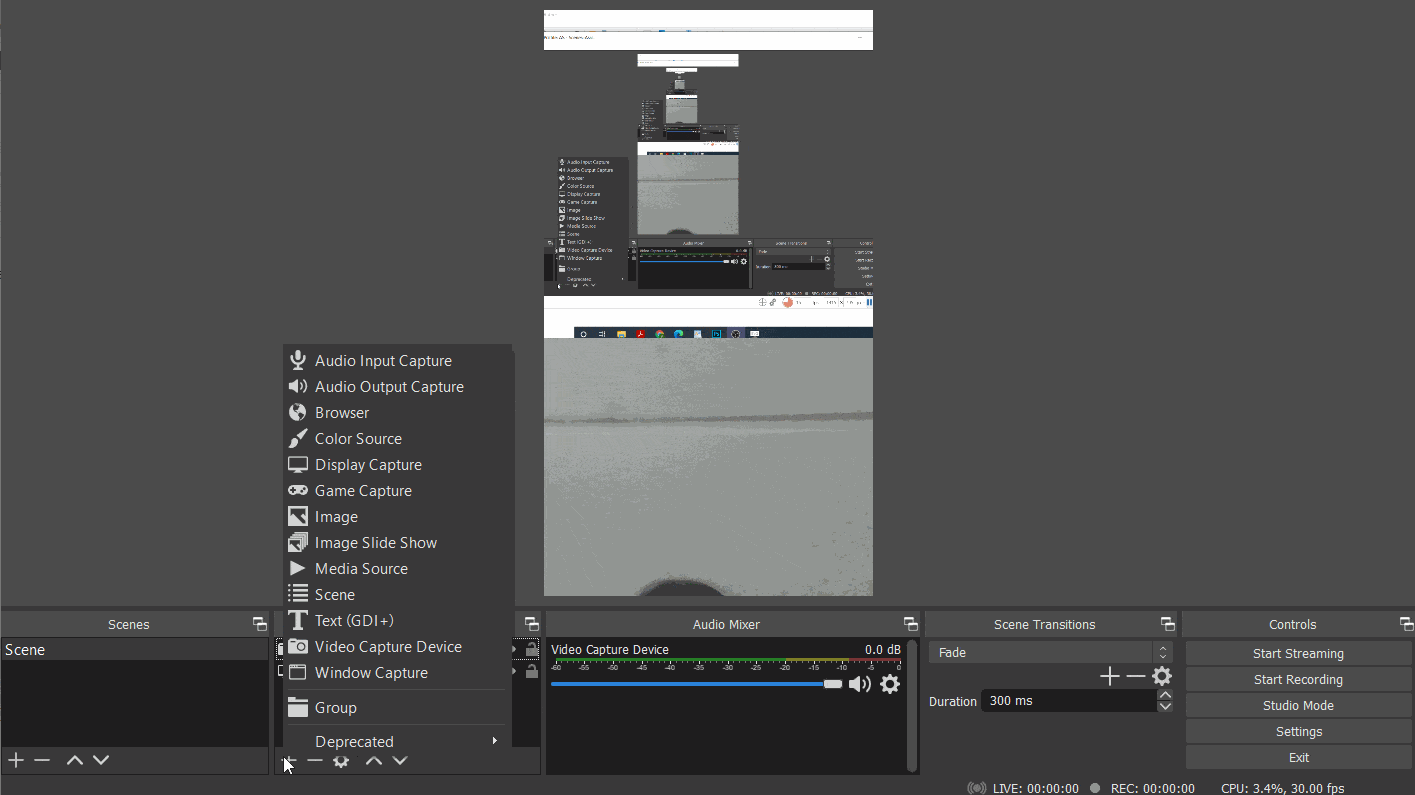Add a new scene with plus icon

pyautogui.click(x=16, y=760)
